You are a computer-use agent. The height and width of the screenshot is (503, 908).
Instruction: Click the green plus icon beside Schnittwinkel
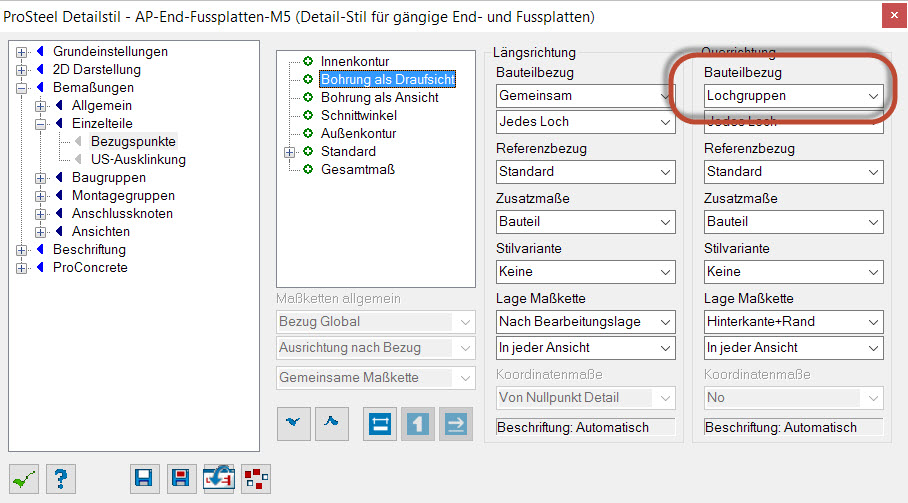pos(308,115)
